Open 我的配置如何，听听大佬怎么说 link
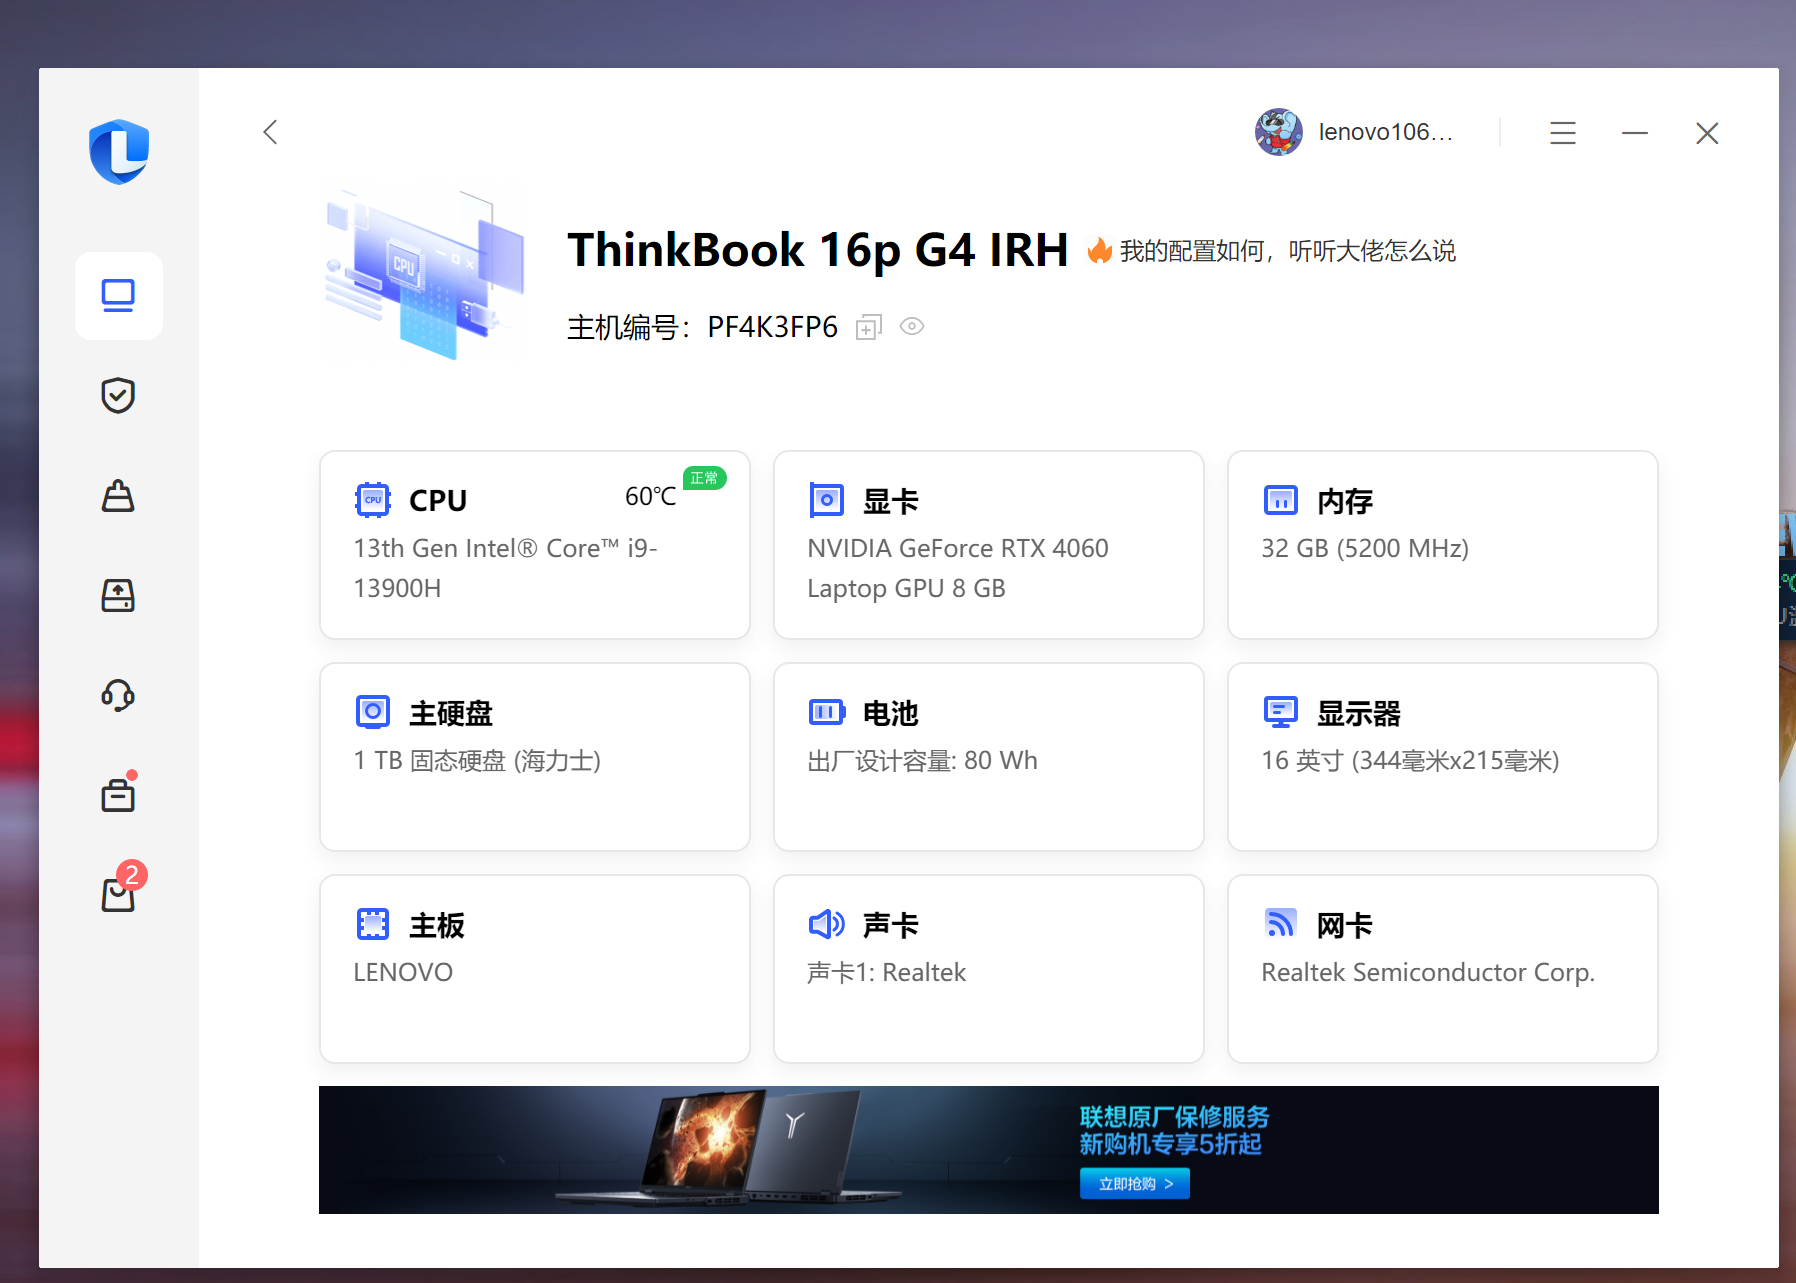 [1287, 251]
